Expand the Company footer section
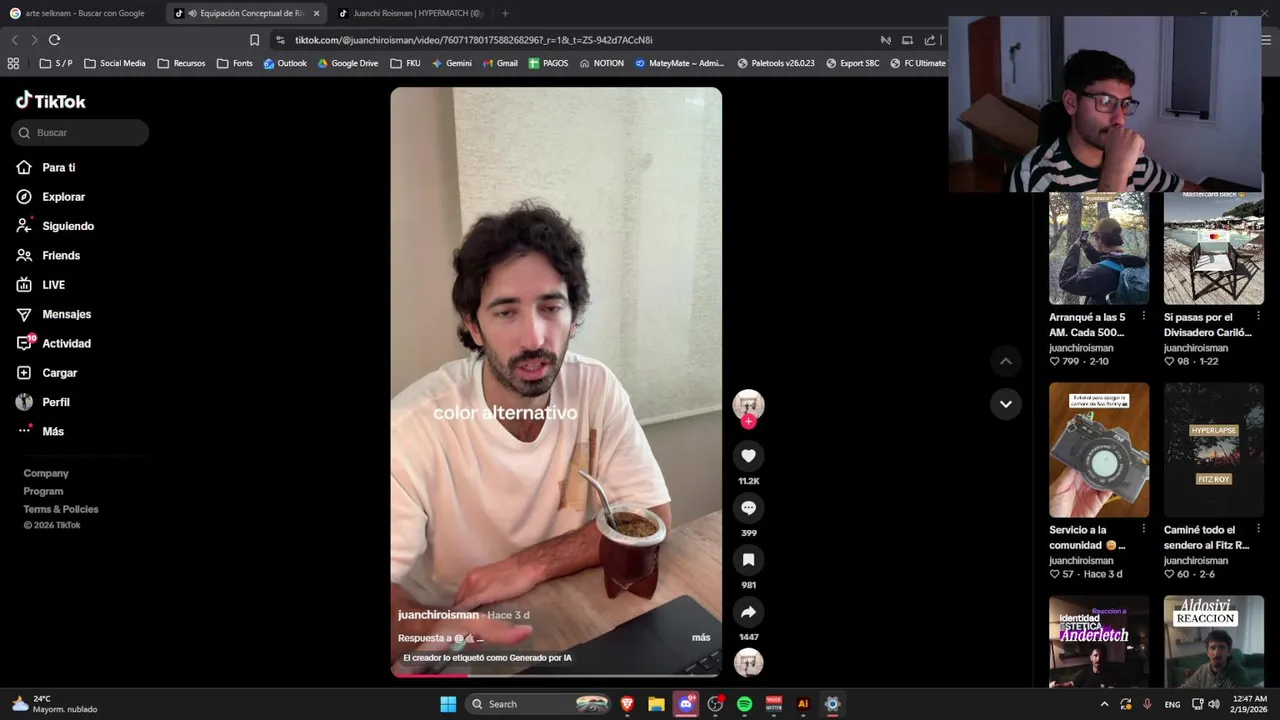The height and width of the screenshot is (720, 1280). 46,473
